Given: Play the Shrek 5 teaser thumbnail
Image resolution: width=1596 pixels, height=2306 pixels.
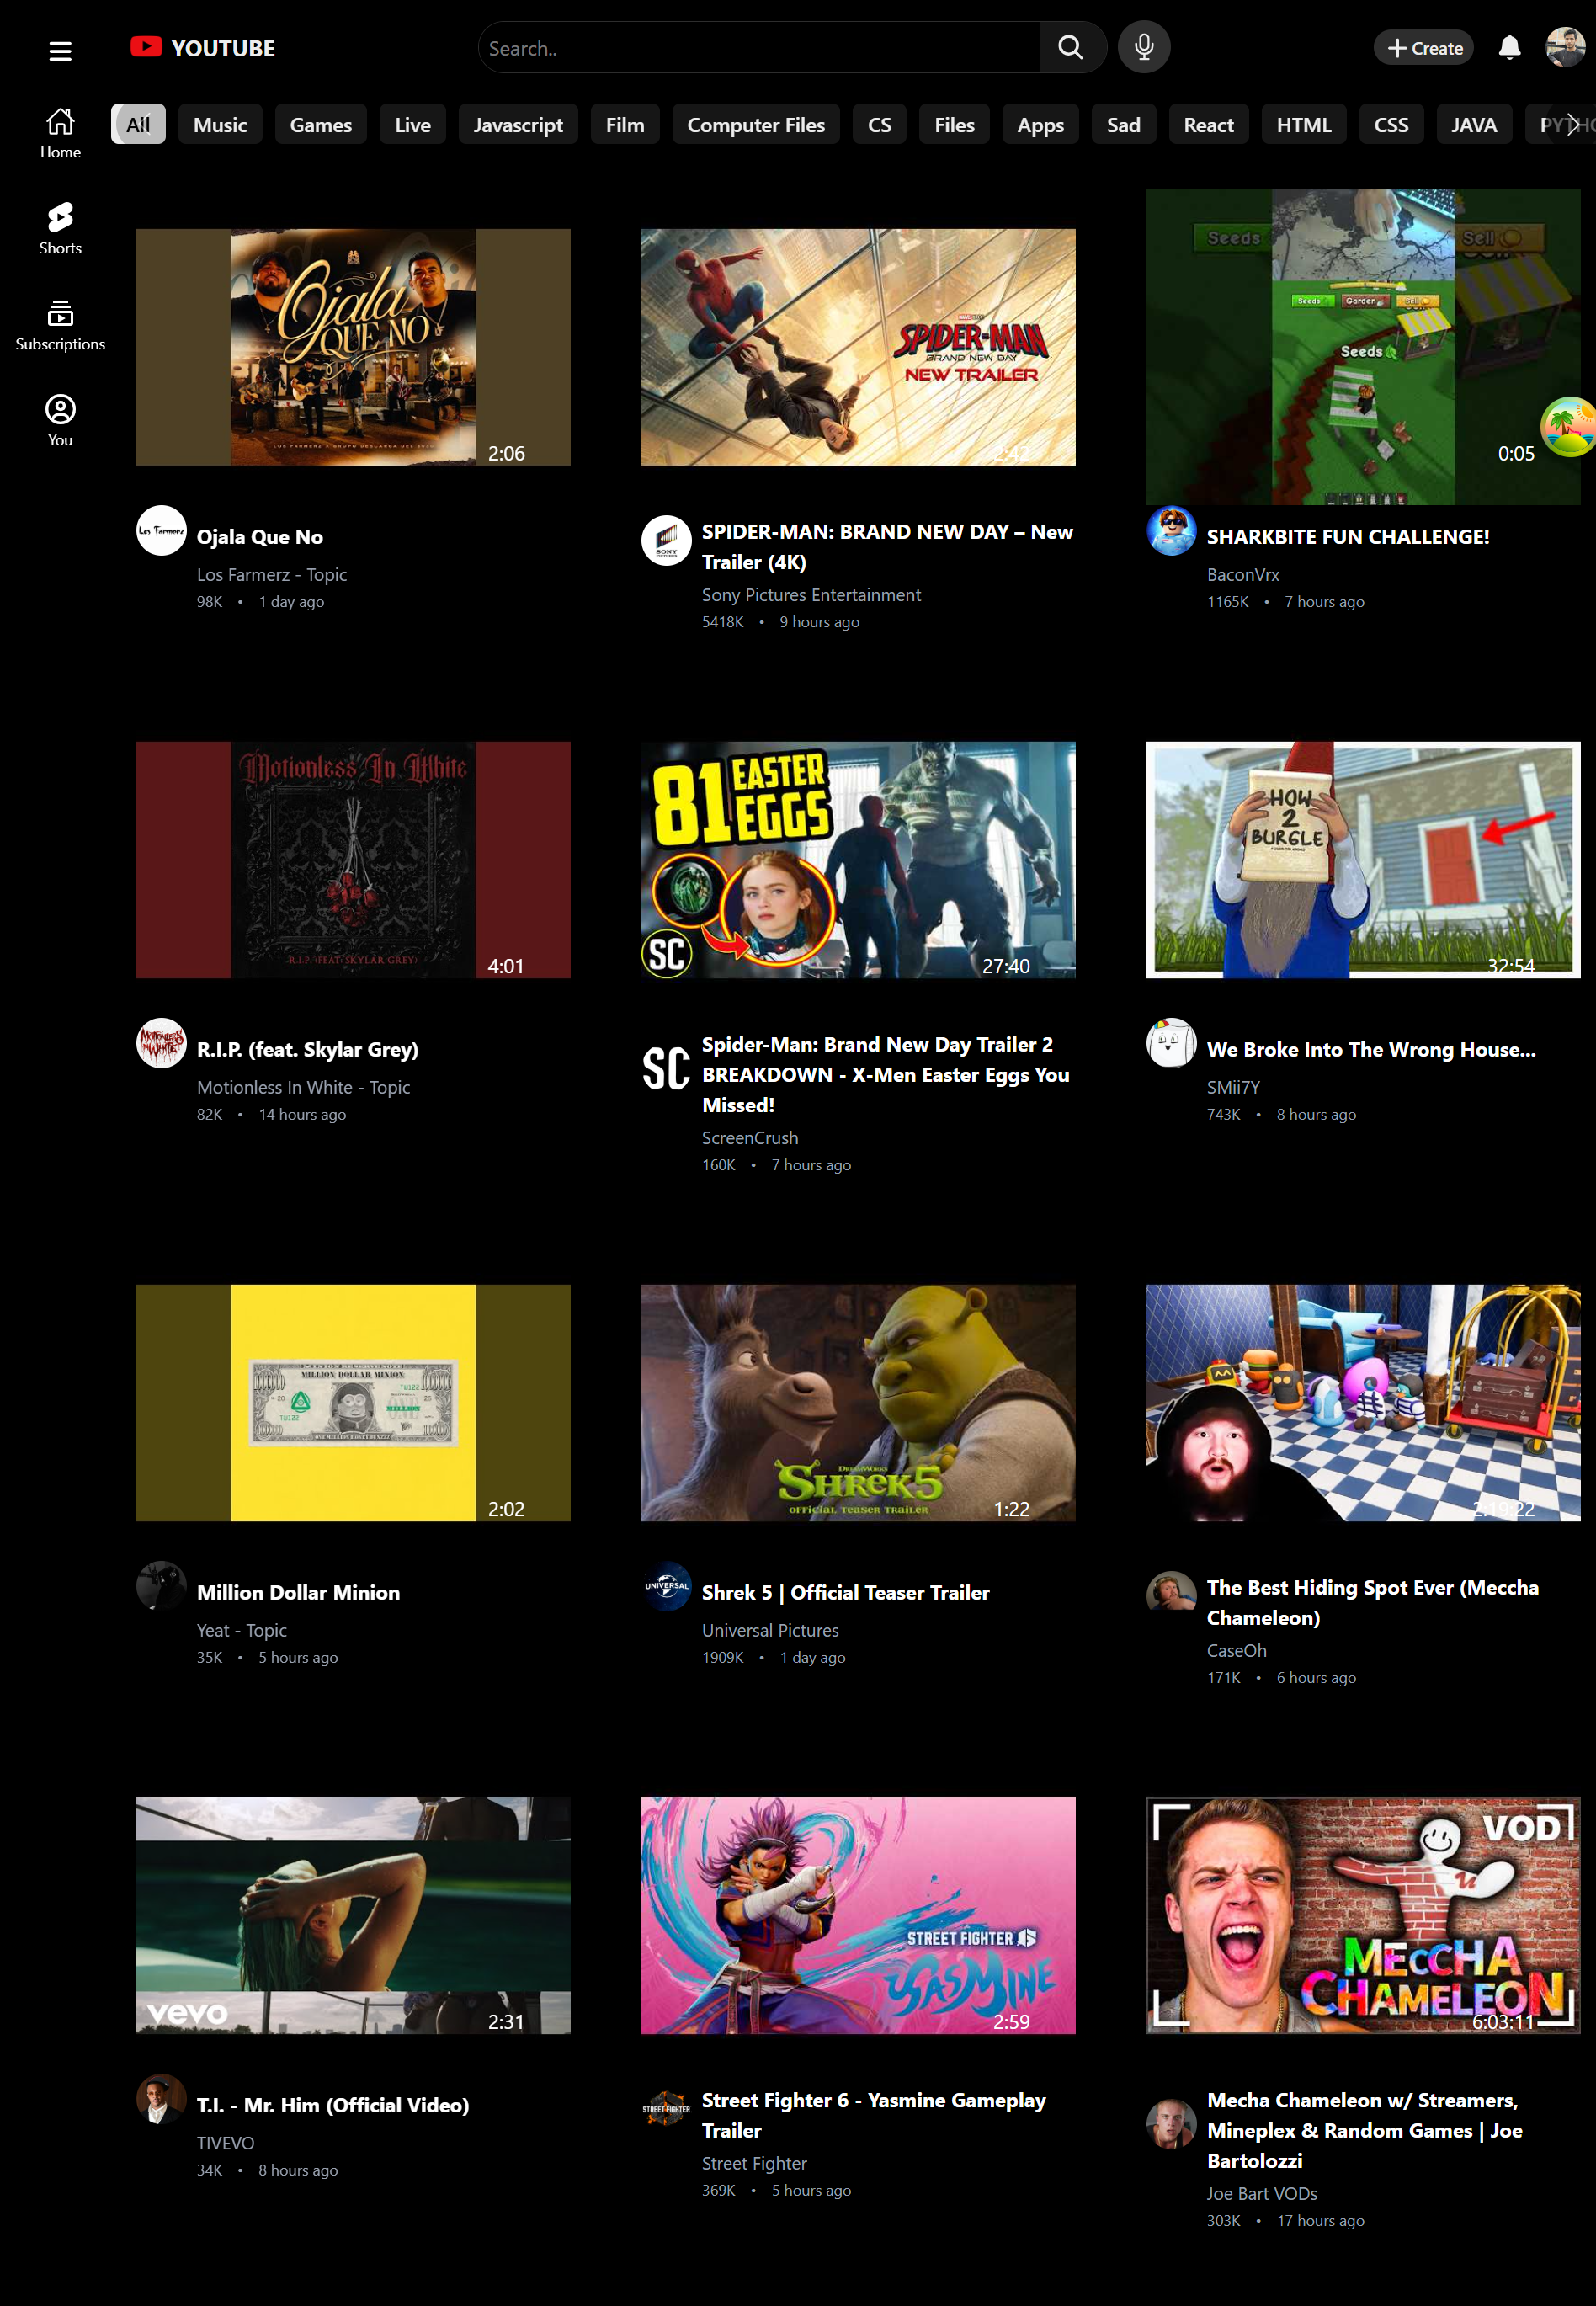Looking at the screenshot, I should pyautogui.click(x=858, y=1403).
